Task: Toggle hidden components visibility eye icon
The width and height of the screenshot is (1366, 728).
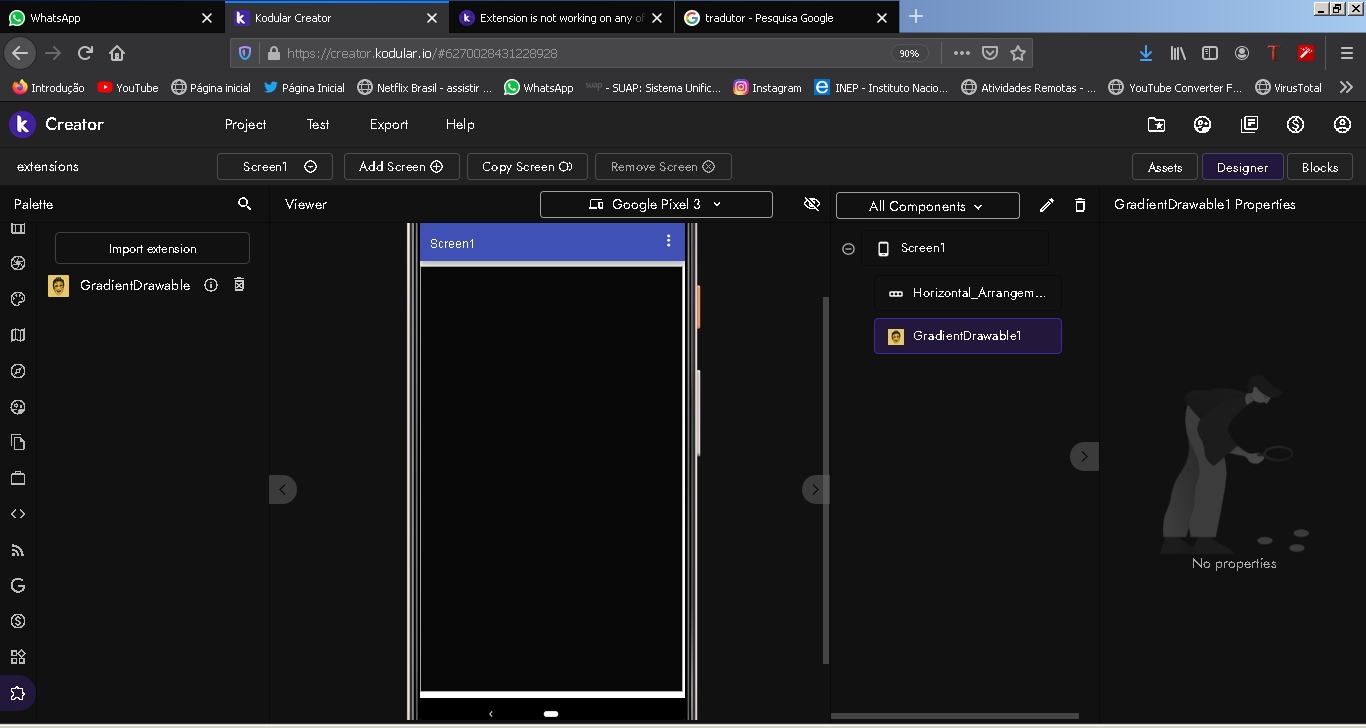Action: pyautogui.click(x=812, y=204)
